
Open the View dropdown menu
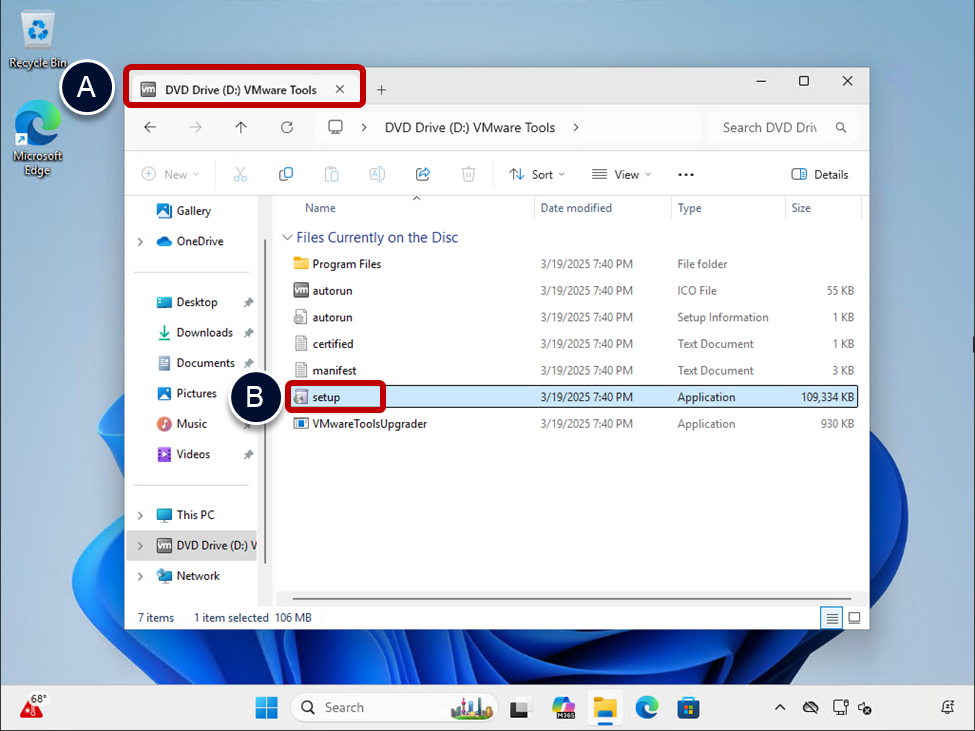(x=621, y=174)
